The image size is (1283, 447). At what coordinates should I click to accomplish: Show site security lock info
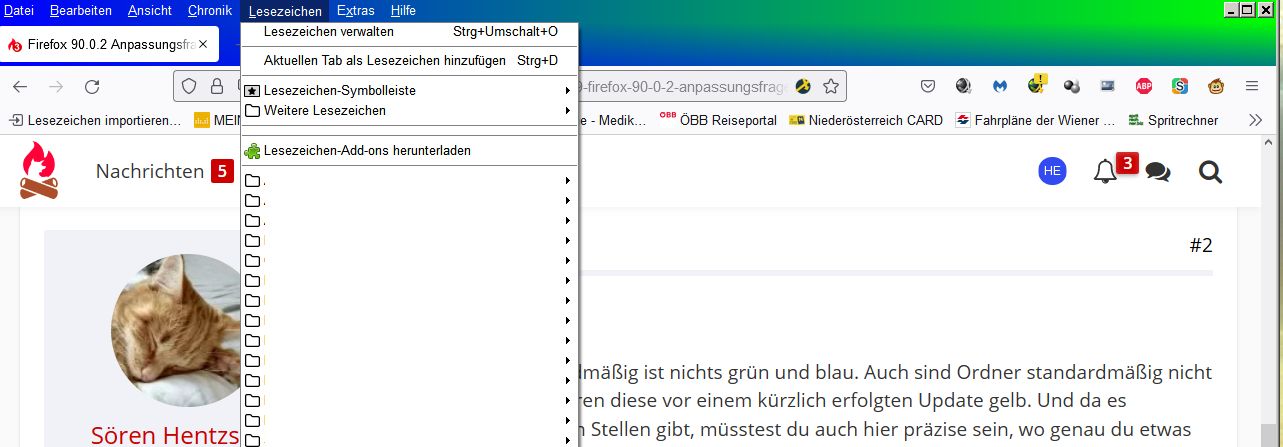216,86
